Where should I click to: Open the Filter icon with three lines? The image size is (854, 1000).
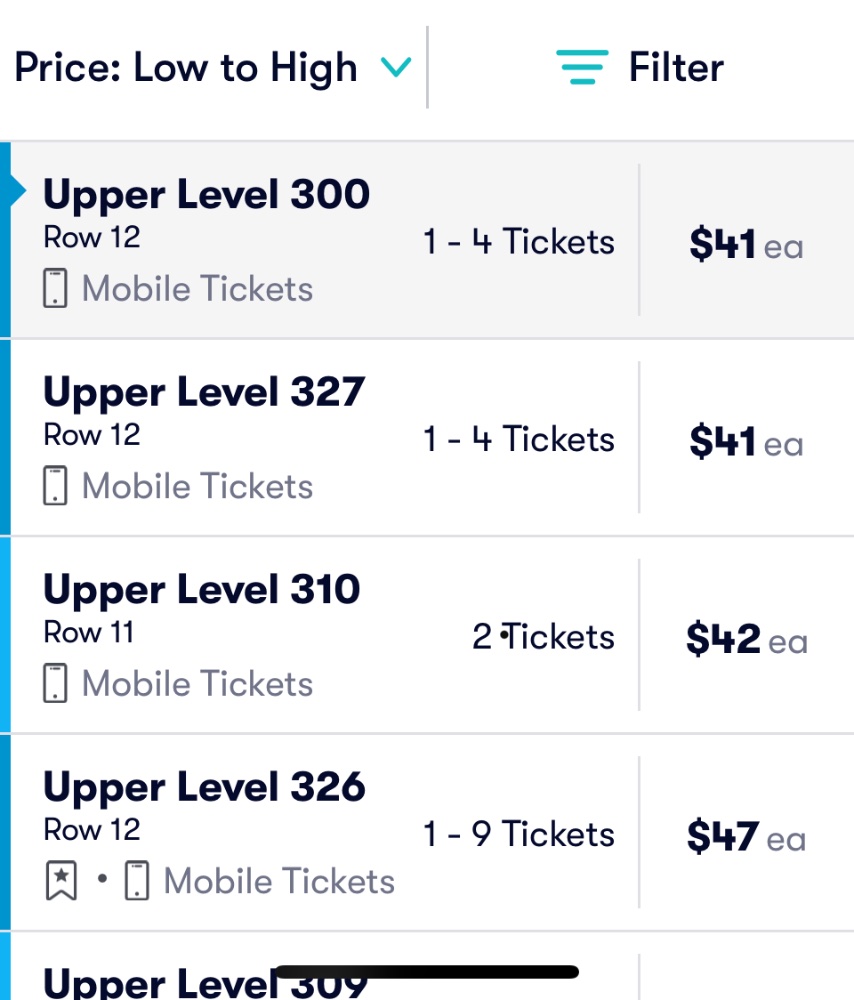(x=582, y=67)
